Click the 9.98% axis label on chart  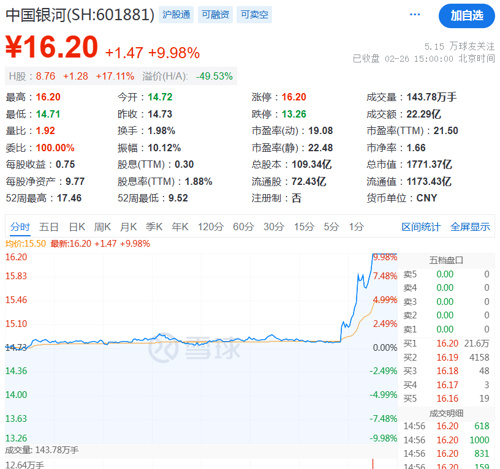[385, 257]
